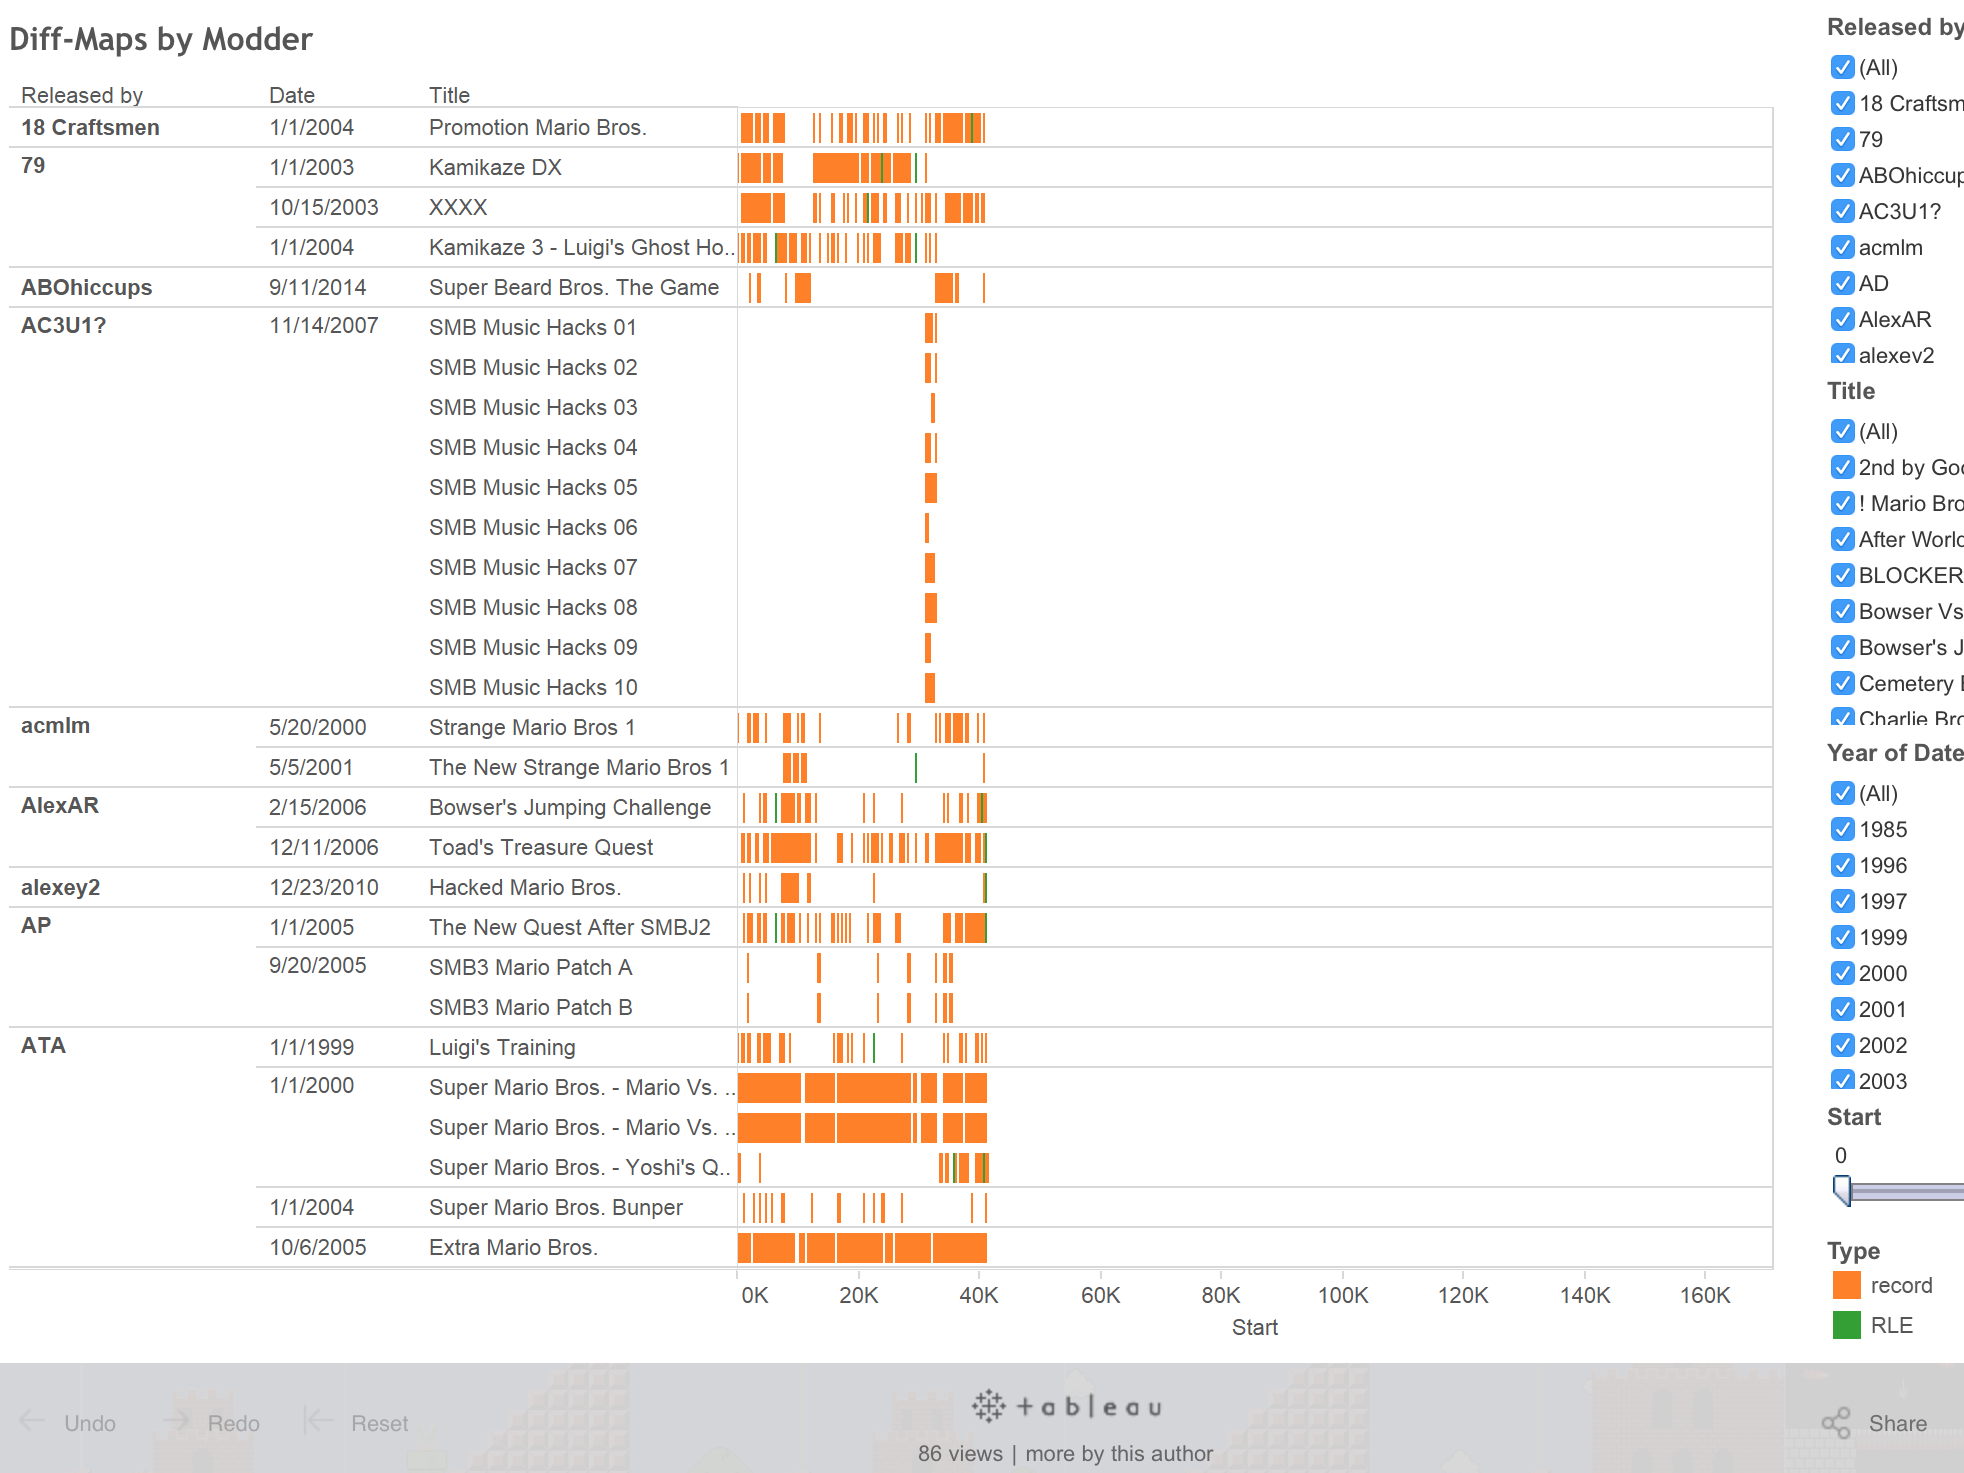Open the Tableau logo
The width and height of the screenshot is (1964, 1473).
click(x=1066, y=1406)
